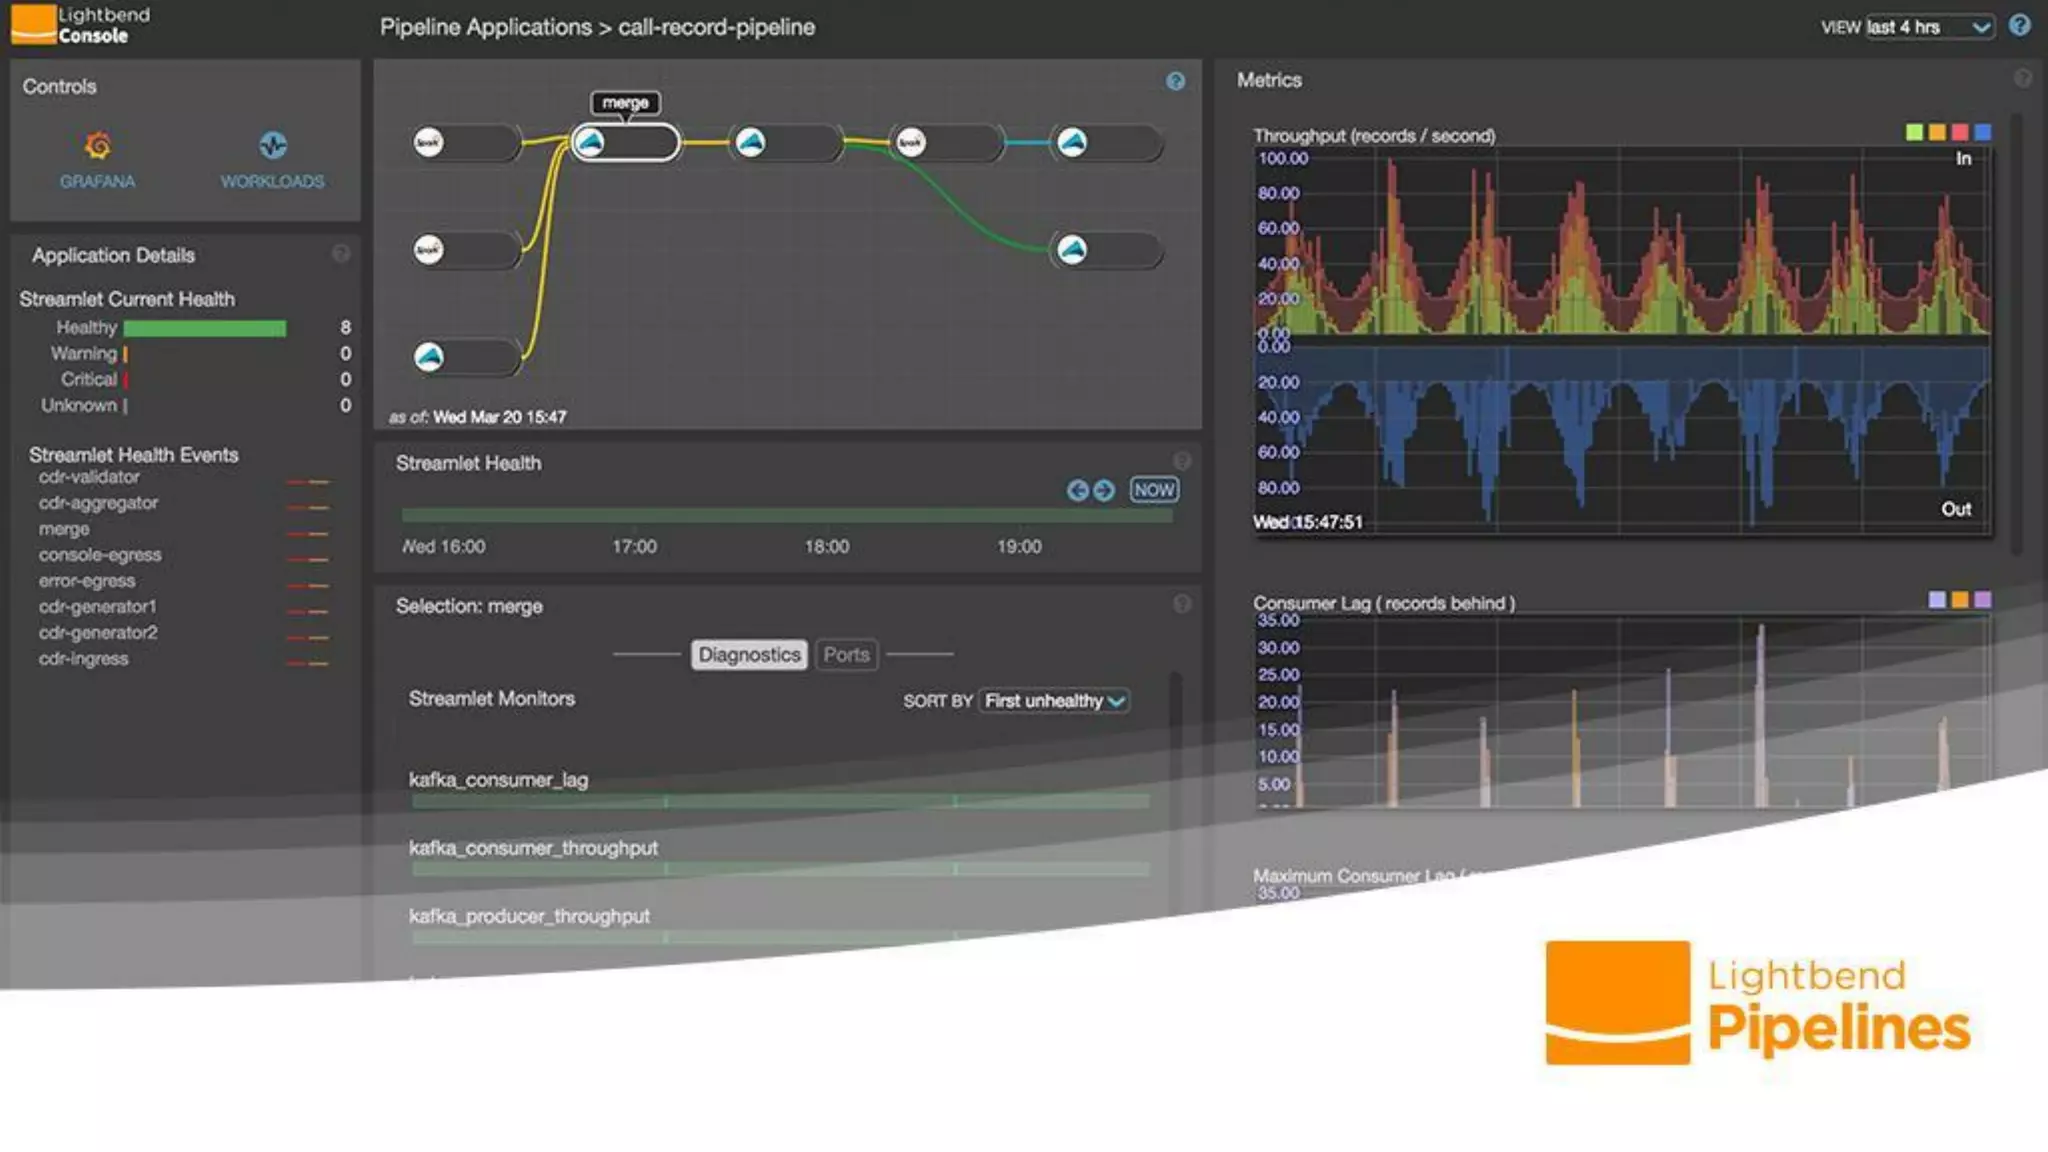Step Streamlet Health timeline forward
2048x1152 pixels.
coord(1104,490)
